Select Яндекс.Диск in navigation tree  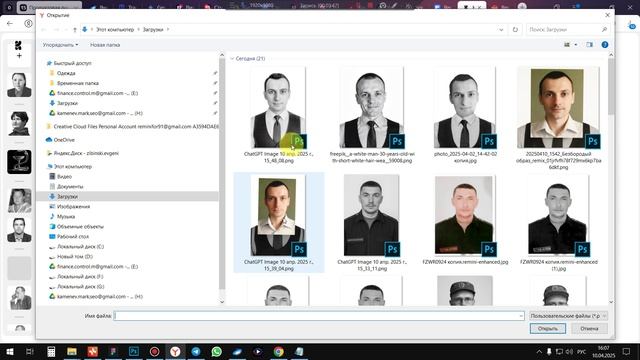86,153
